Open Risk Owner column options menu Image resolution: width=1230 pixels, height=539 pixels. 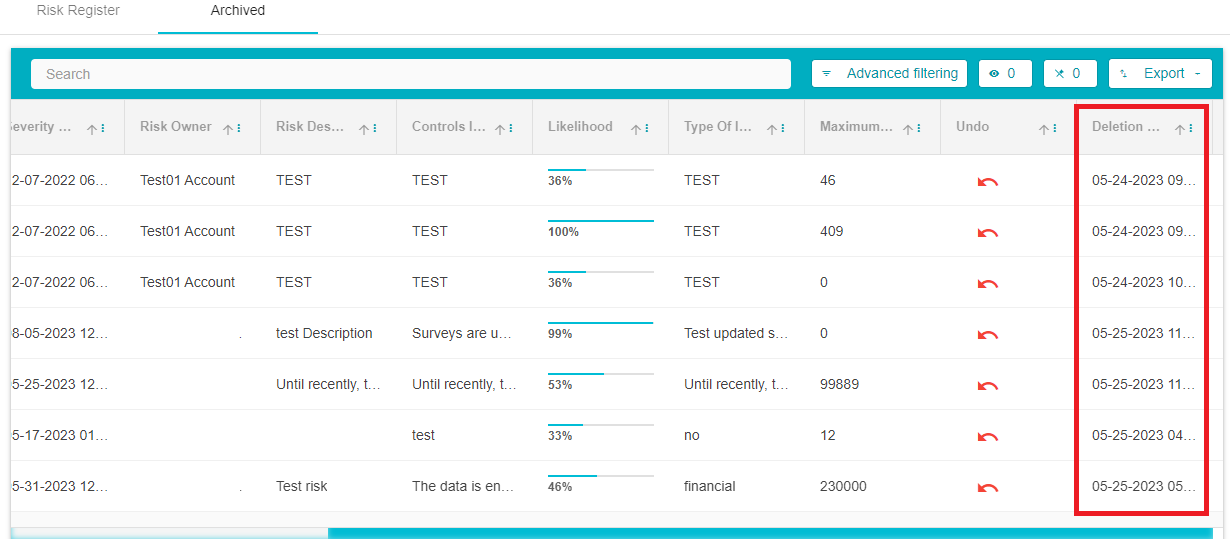pyautogui.click(x=239, y=129)
